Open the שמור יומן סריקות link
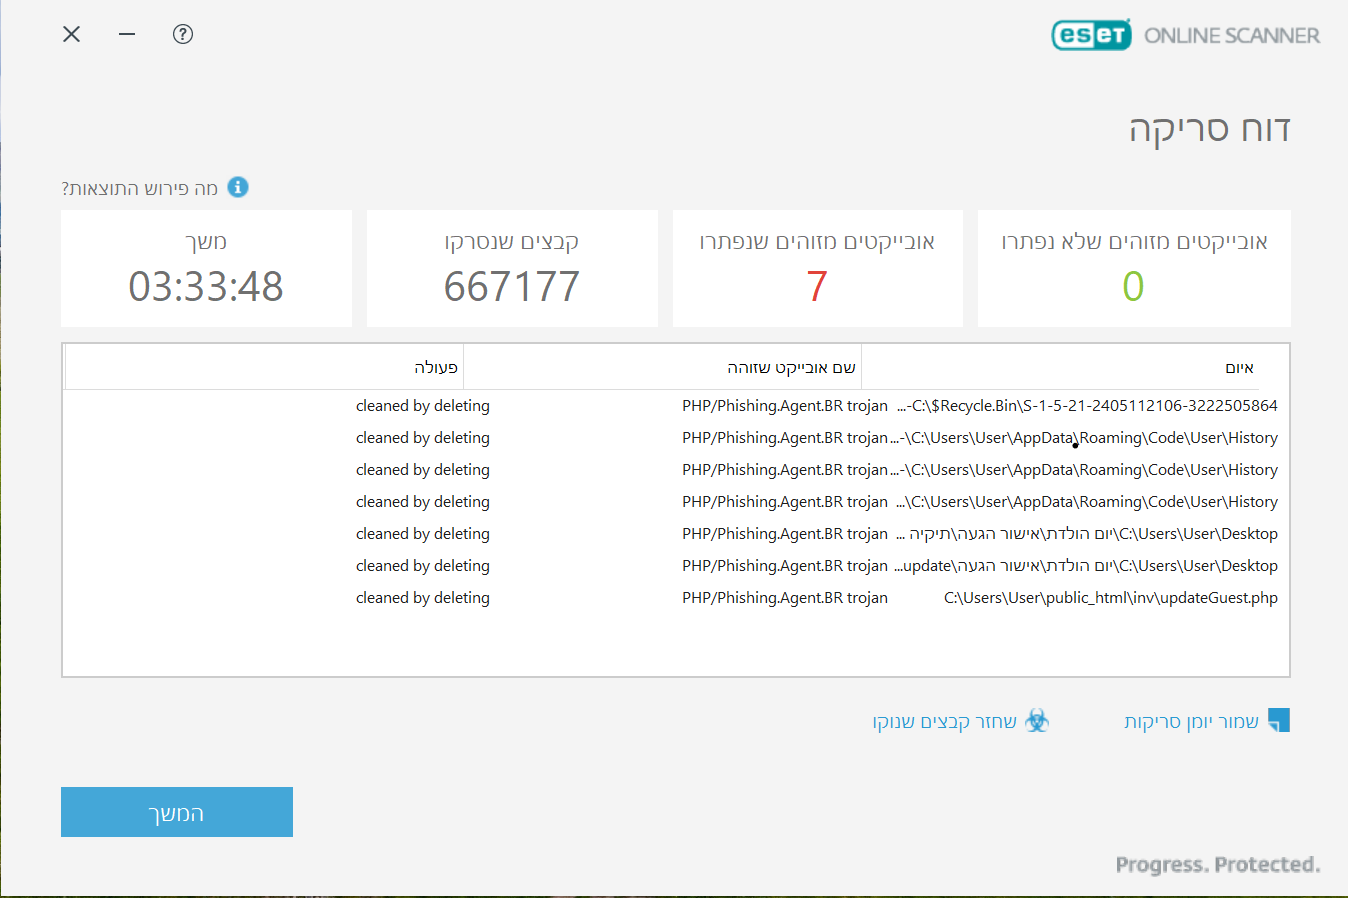Image resolution: width=1348 pixels, height=898 pixels. coord(1191,722)
